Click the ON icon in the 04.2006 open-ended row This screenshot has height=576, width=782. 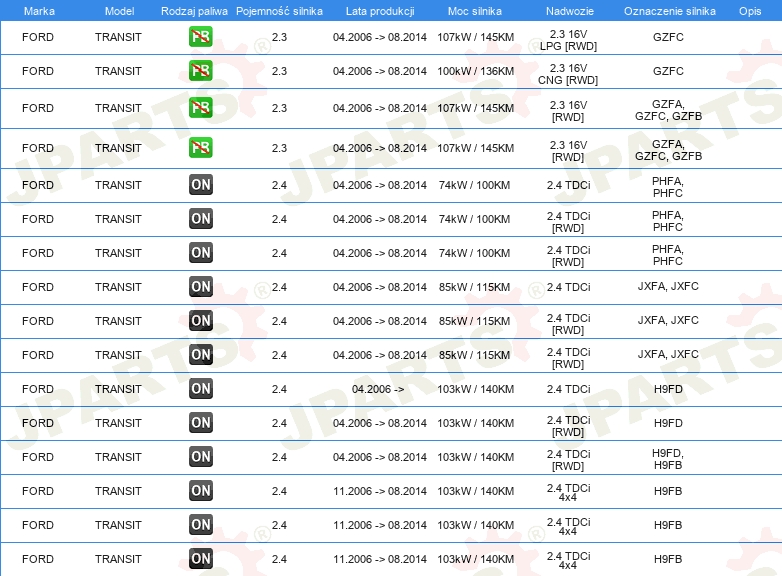[200, 388]
